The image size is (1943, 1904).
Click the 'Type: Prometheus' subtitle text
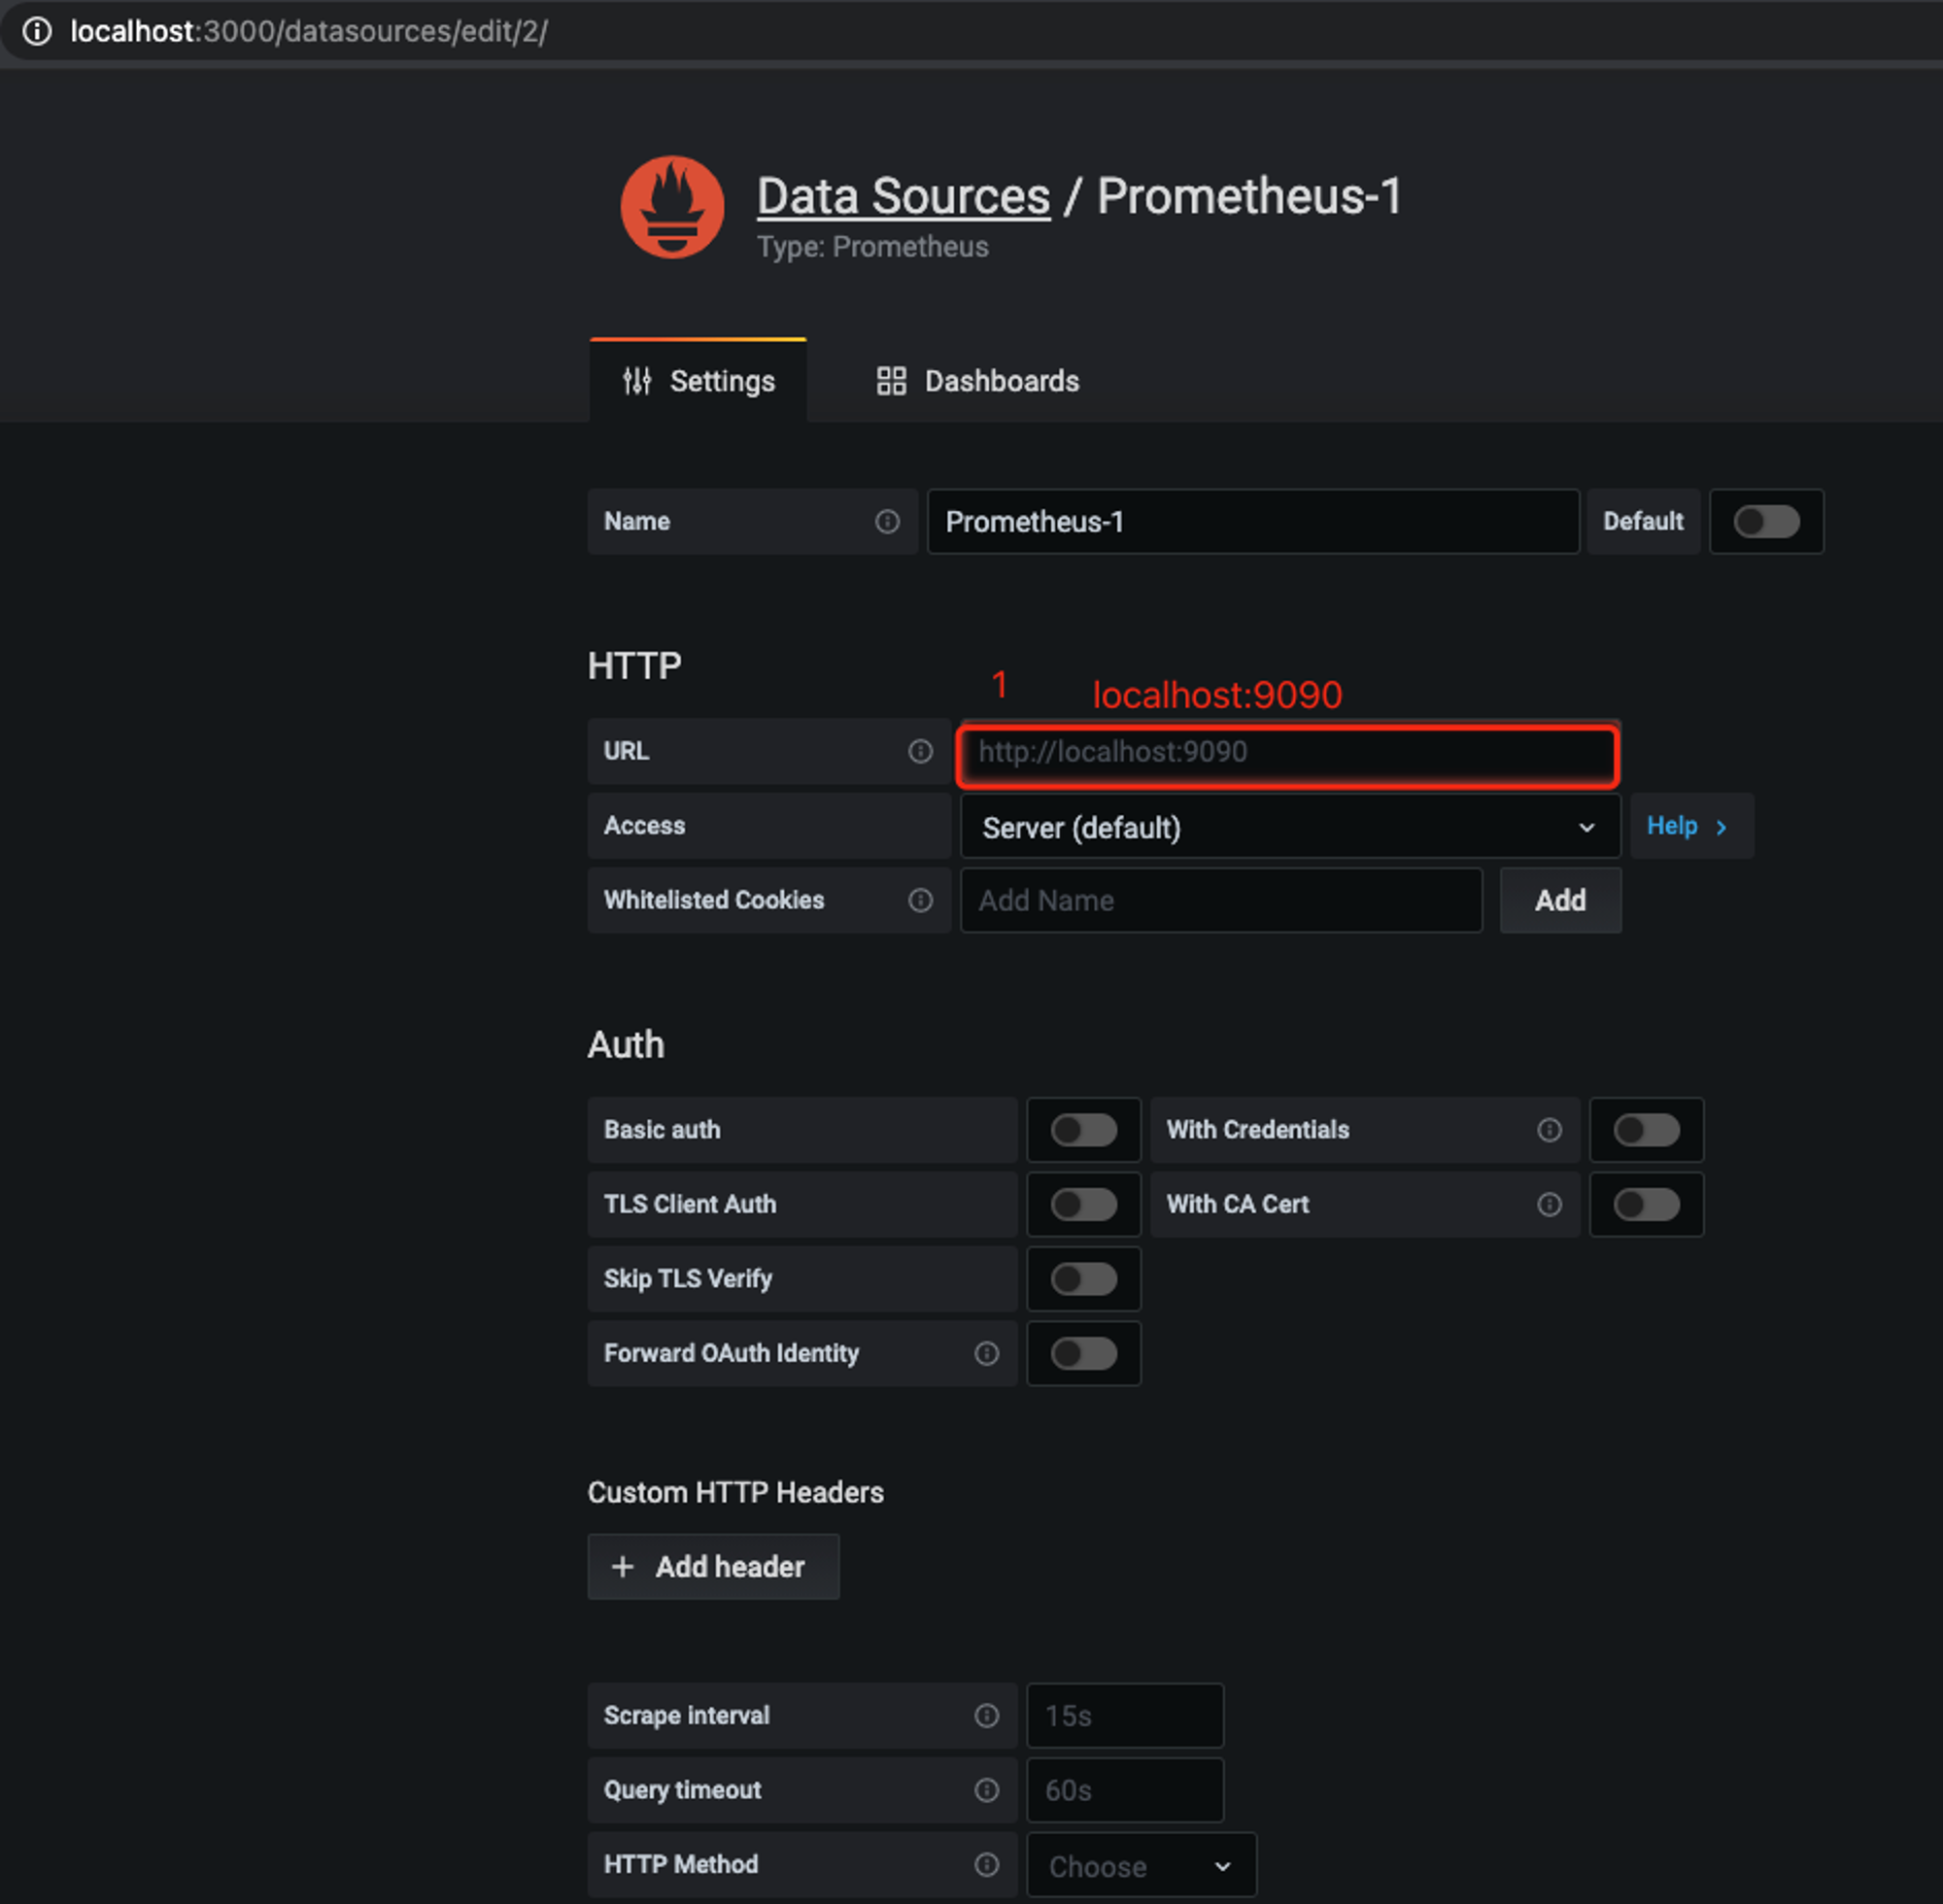pos(872,247)
